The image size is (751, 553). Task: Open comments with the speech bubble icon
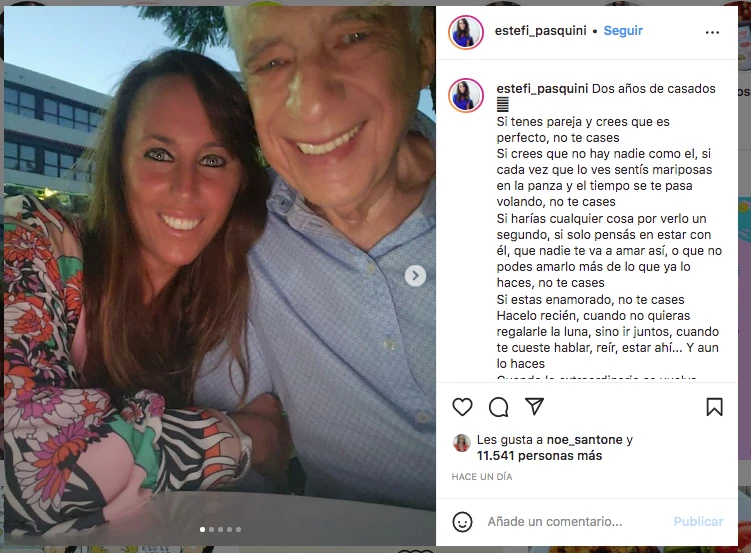pos(499,407)
